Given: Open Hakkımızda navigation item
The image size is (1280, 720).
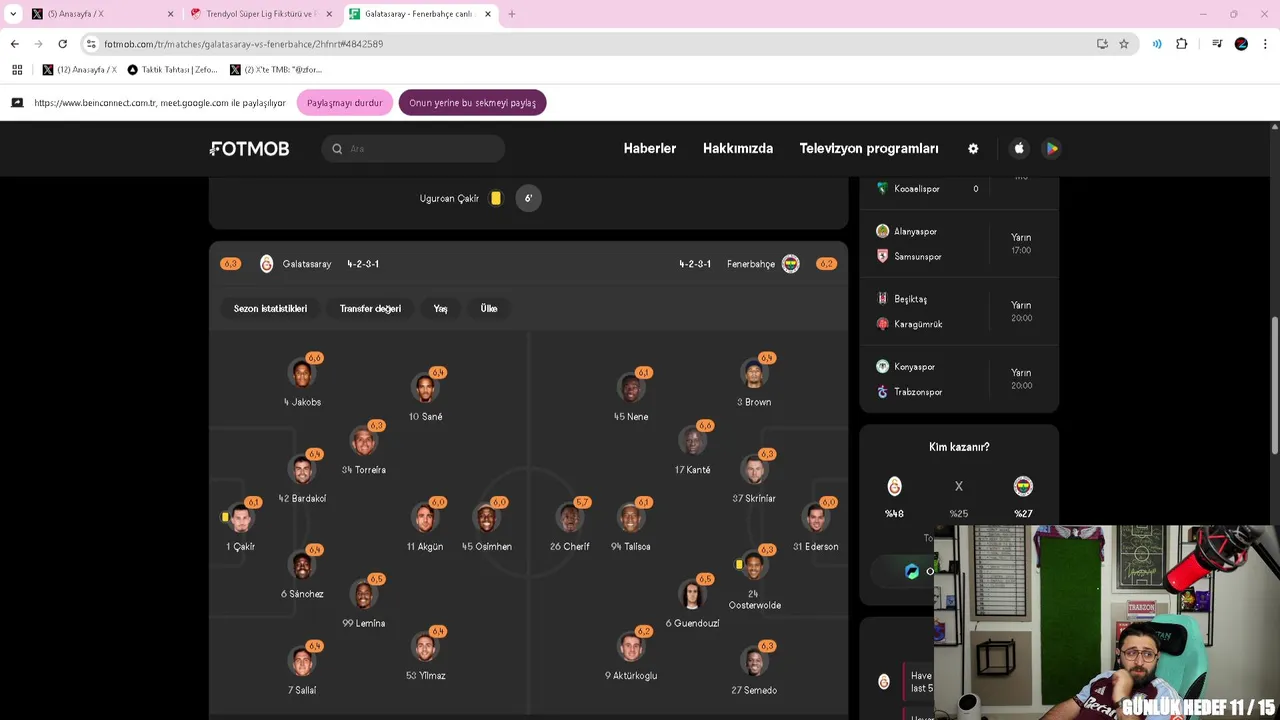Looking at the screenshot, I should tap(738, 148).
